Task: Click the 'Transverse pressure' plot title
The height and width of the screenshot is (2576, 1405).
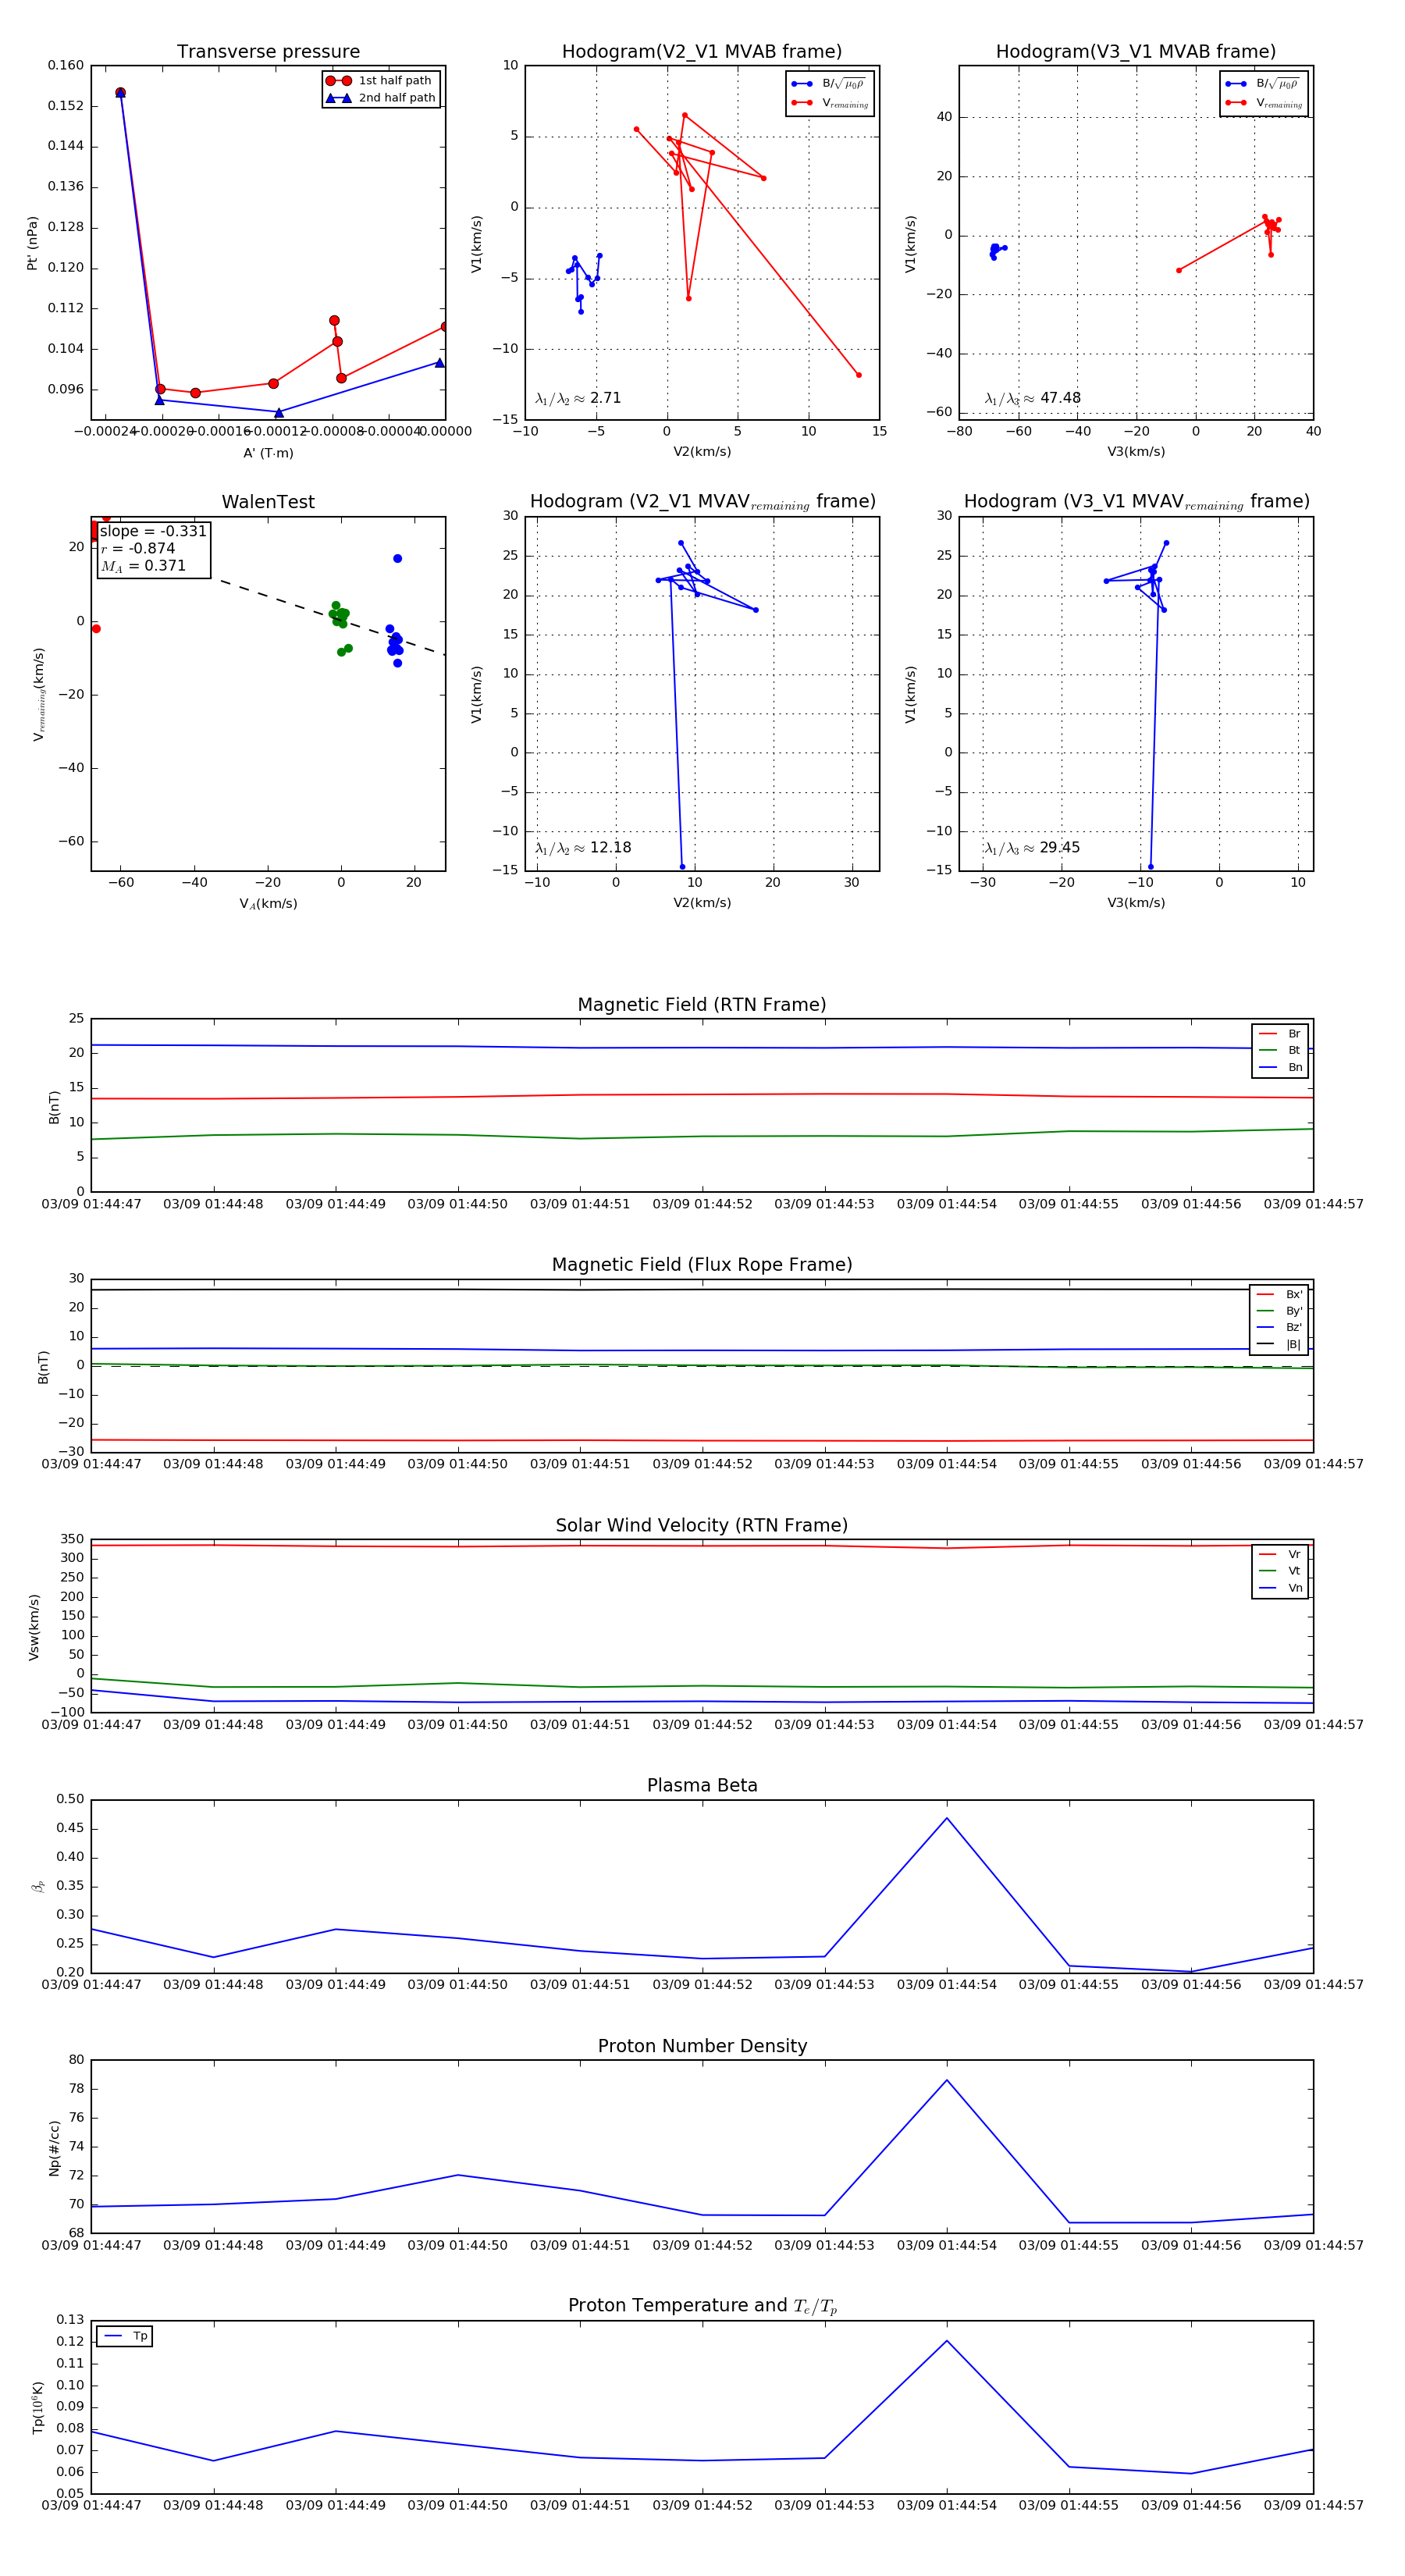Action: pos(268,52)
